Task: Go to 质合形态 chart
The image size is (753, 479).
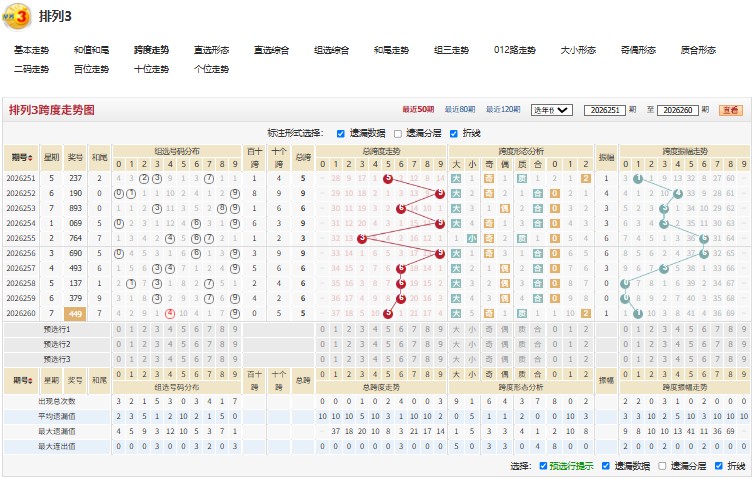Action: click(x=698, y=50)
